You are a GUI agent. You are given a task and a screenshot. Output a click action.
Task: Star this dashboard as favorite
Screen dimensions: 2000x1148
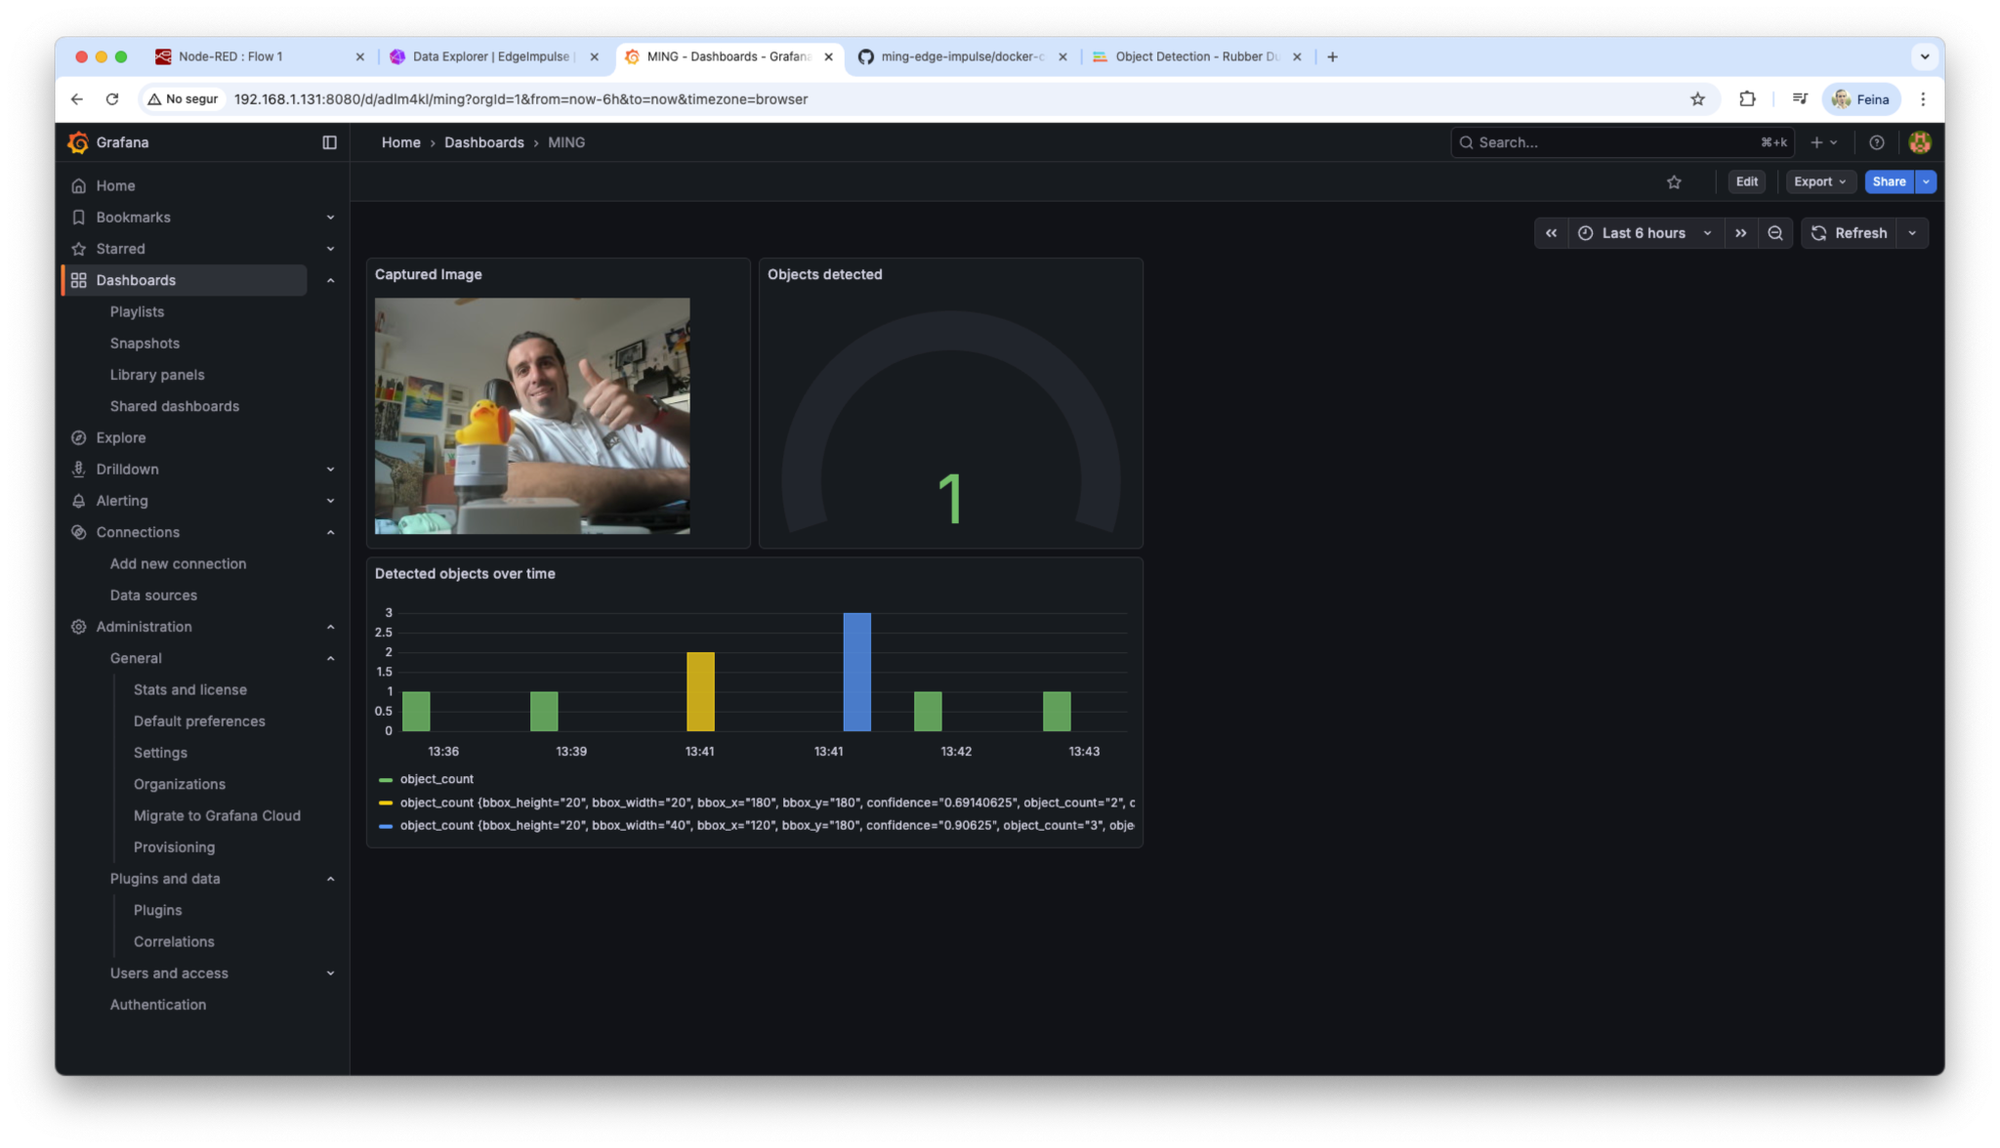[x=1674, y=182]
